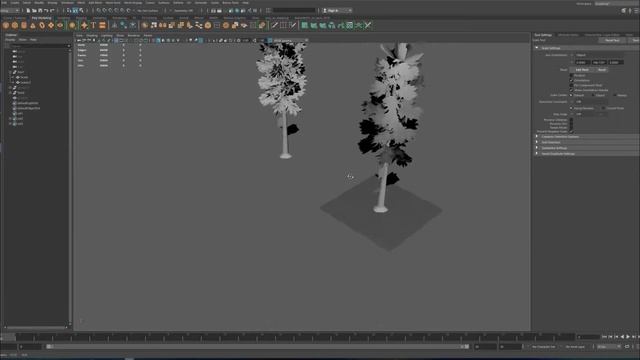Viewport: 640px width, 360px height.
Task: Toggle the Orientation pivot checkbox
Action: coord(571,80)
